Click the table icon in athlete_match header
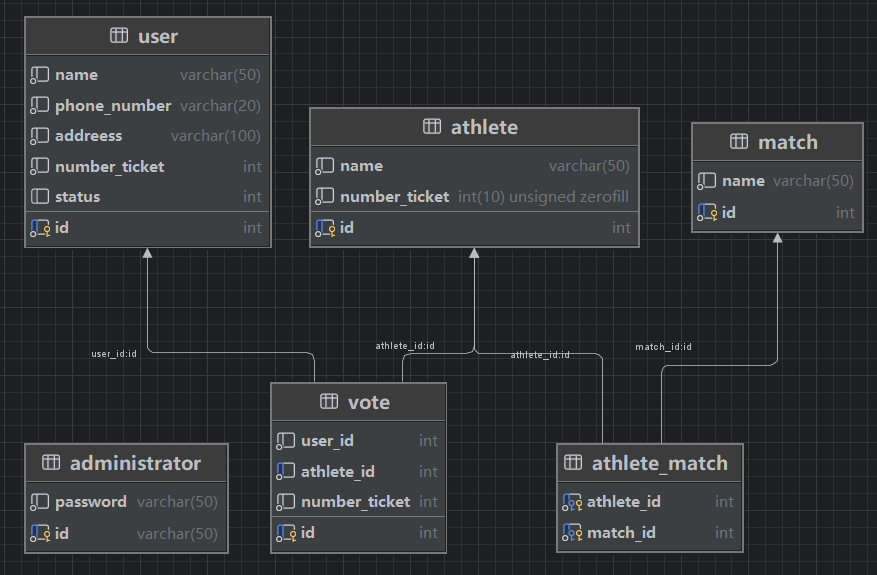 573,463
